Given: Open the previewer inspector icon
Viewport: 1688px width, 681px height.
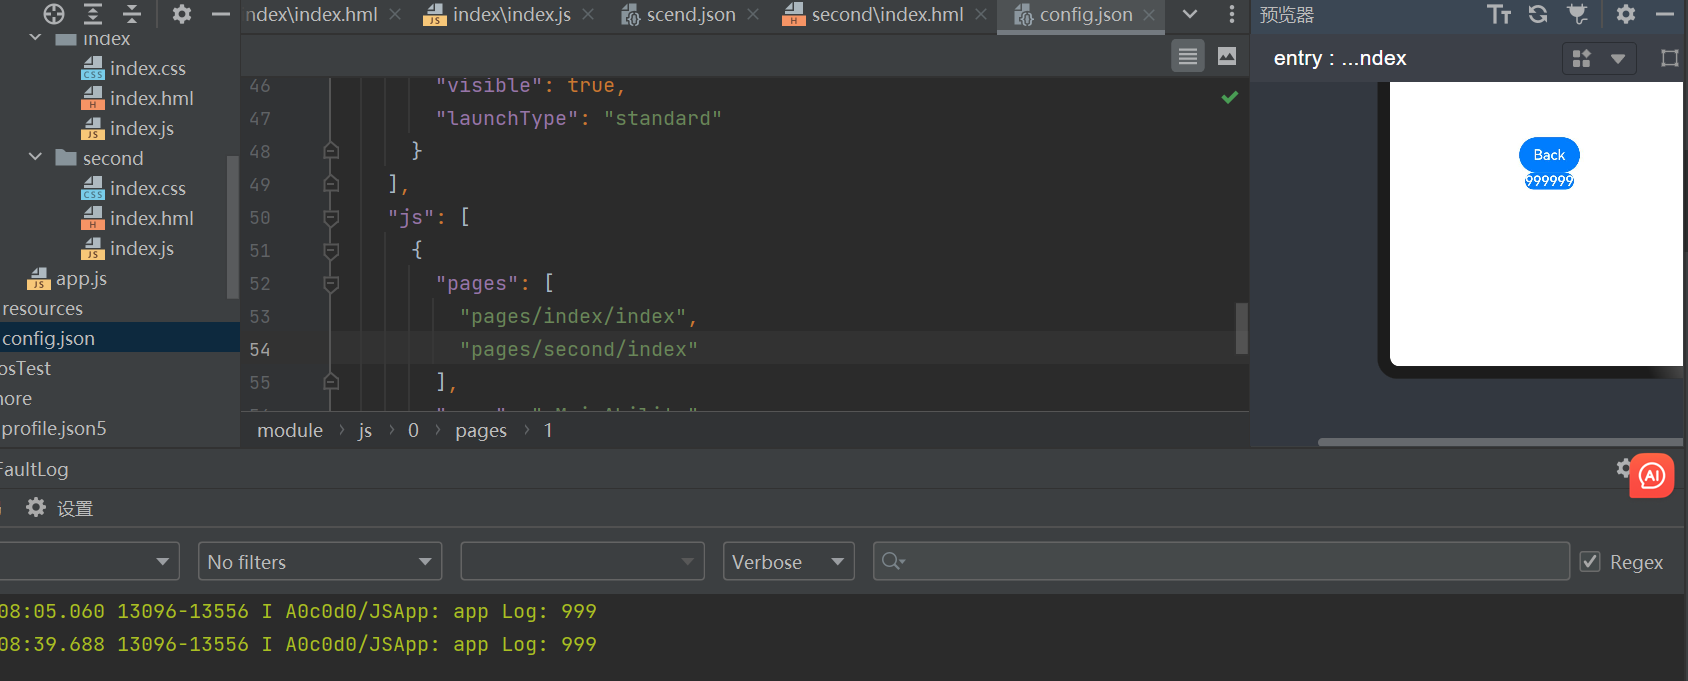Looking at the screenshot, I should click(1578, 14).
